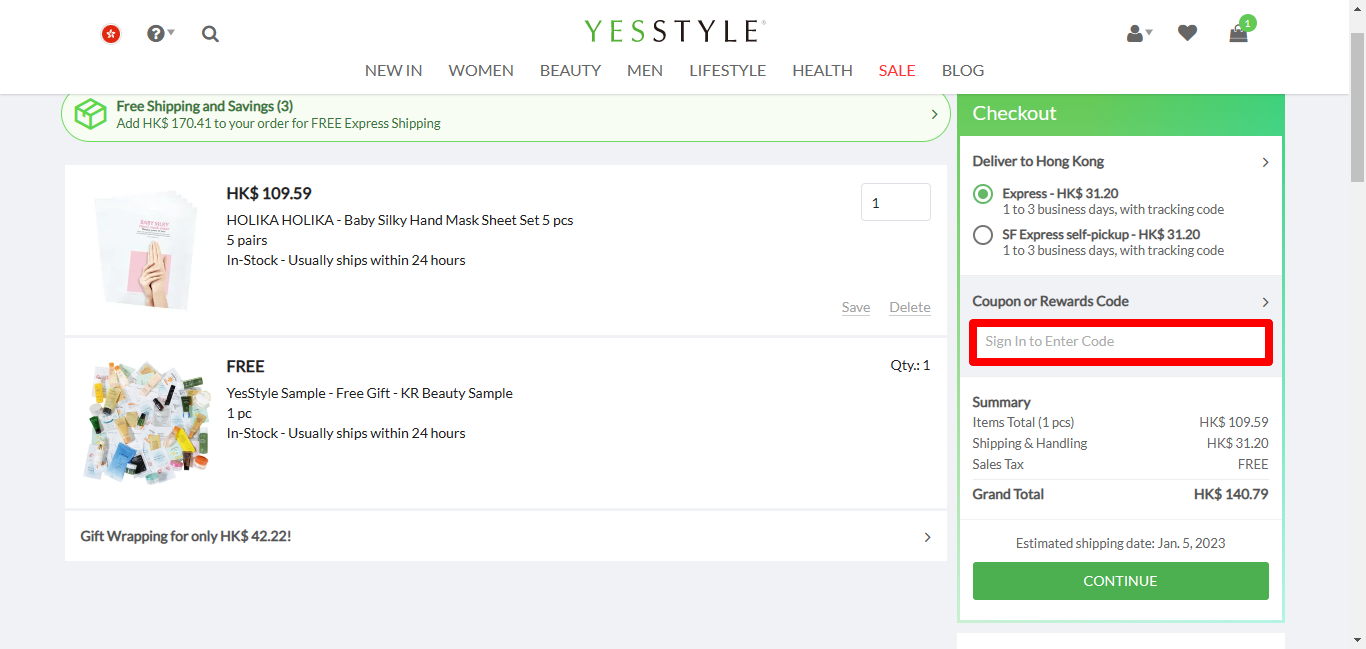
Task: Click the red rewards star icon
Action: [x=110, y=33]
